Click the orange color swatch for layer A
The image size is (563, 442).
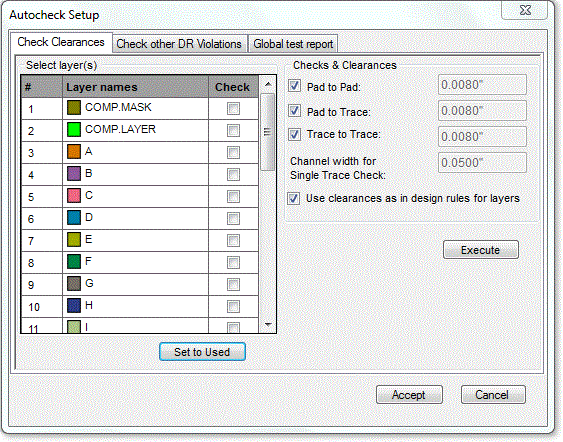[74, 152]
